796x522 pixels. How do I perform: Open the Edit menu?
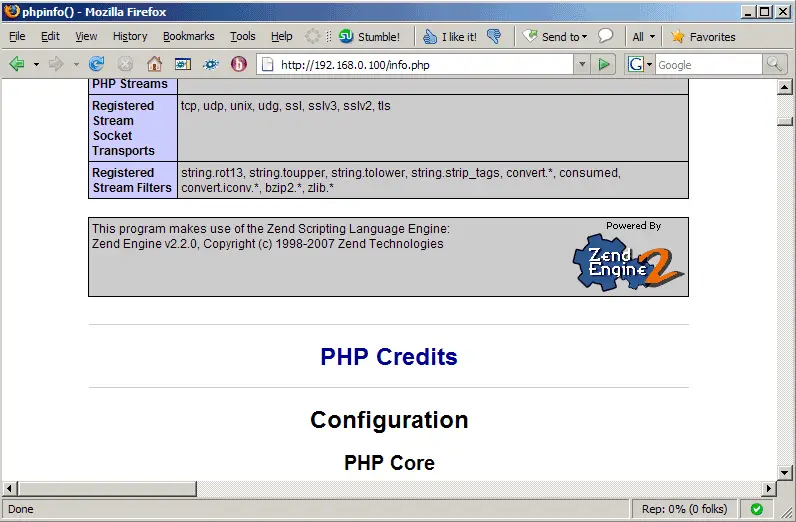tap(50, 36)
